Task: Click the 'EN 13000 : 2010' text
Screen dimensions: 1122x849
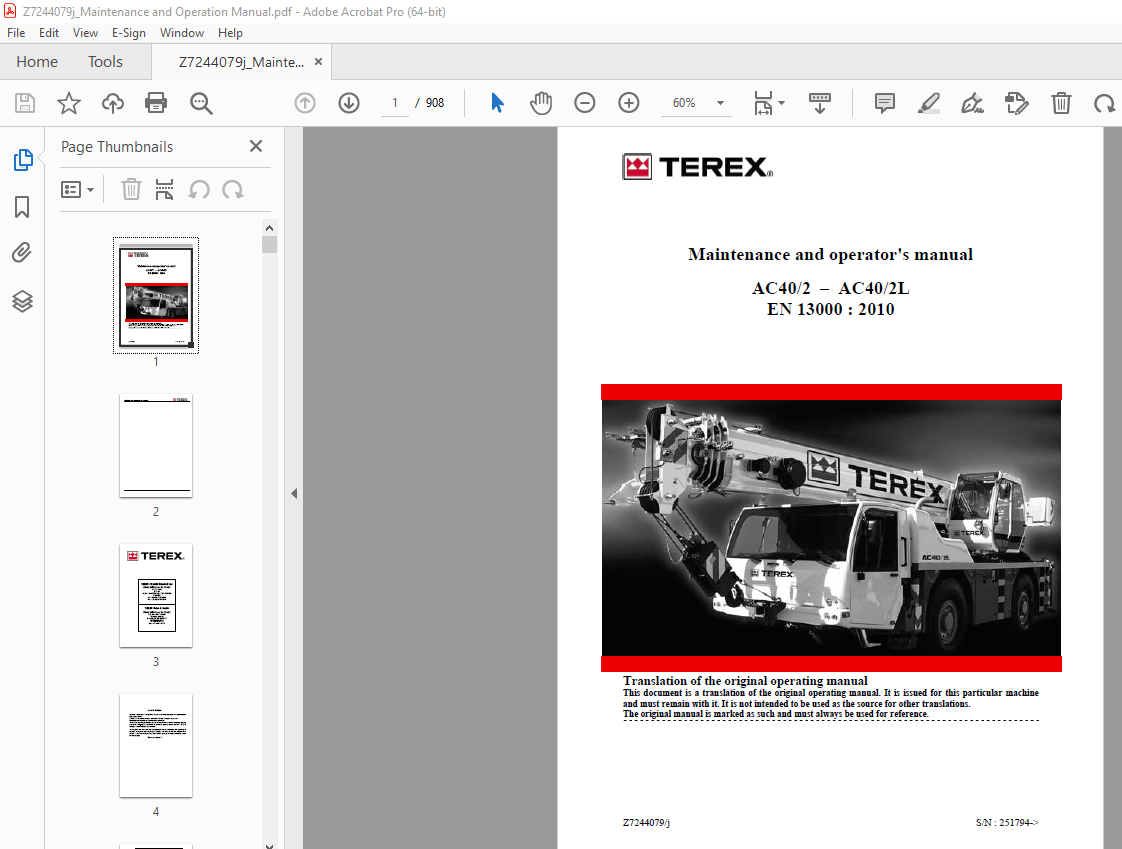Action: 830,309
